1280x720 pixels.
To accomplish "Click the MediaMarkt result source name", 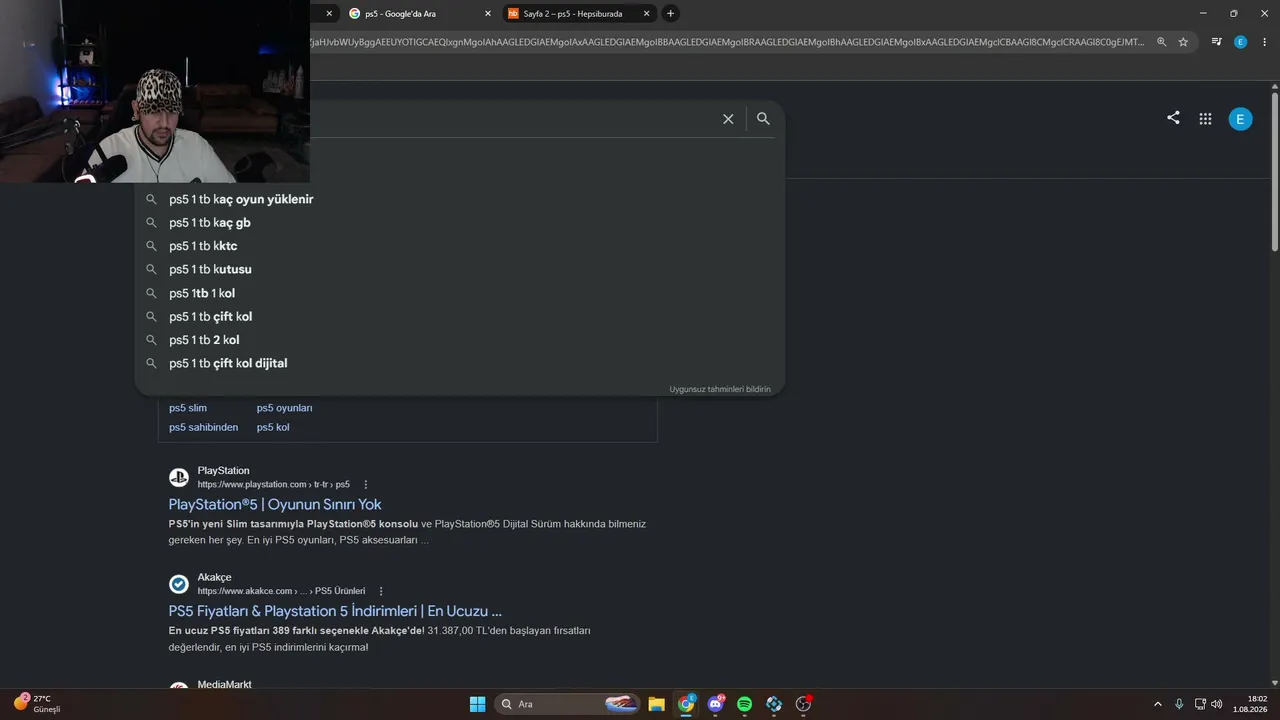I will tap(224, 685).
